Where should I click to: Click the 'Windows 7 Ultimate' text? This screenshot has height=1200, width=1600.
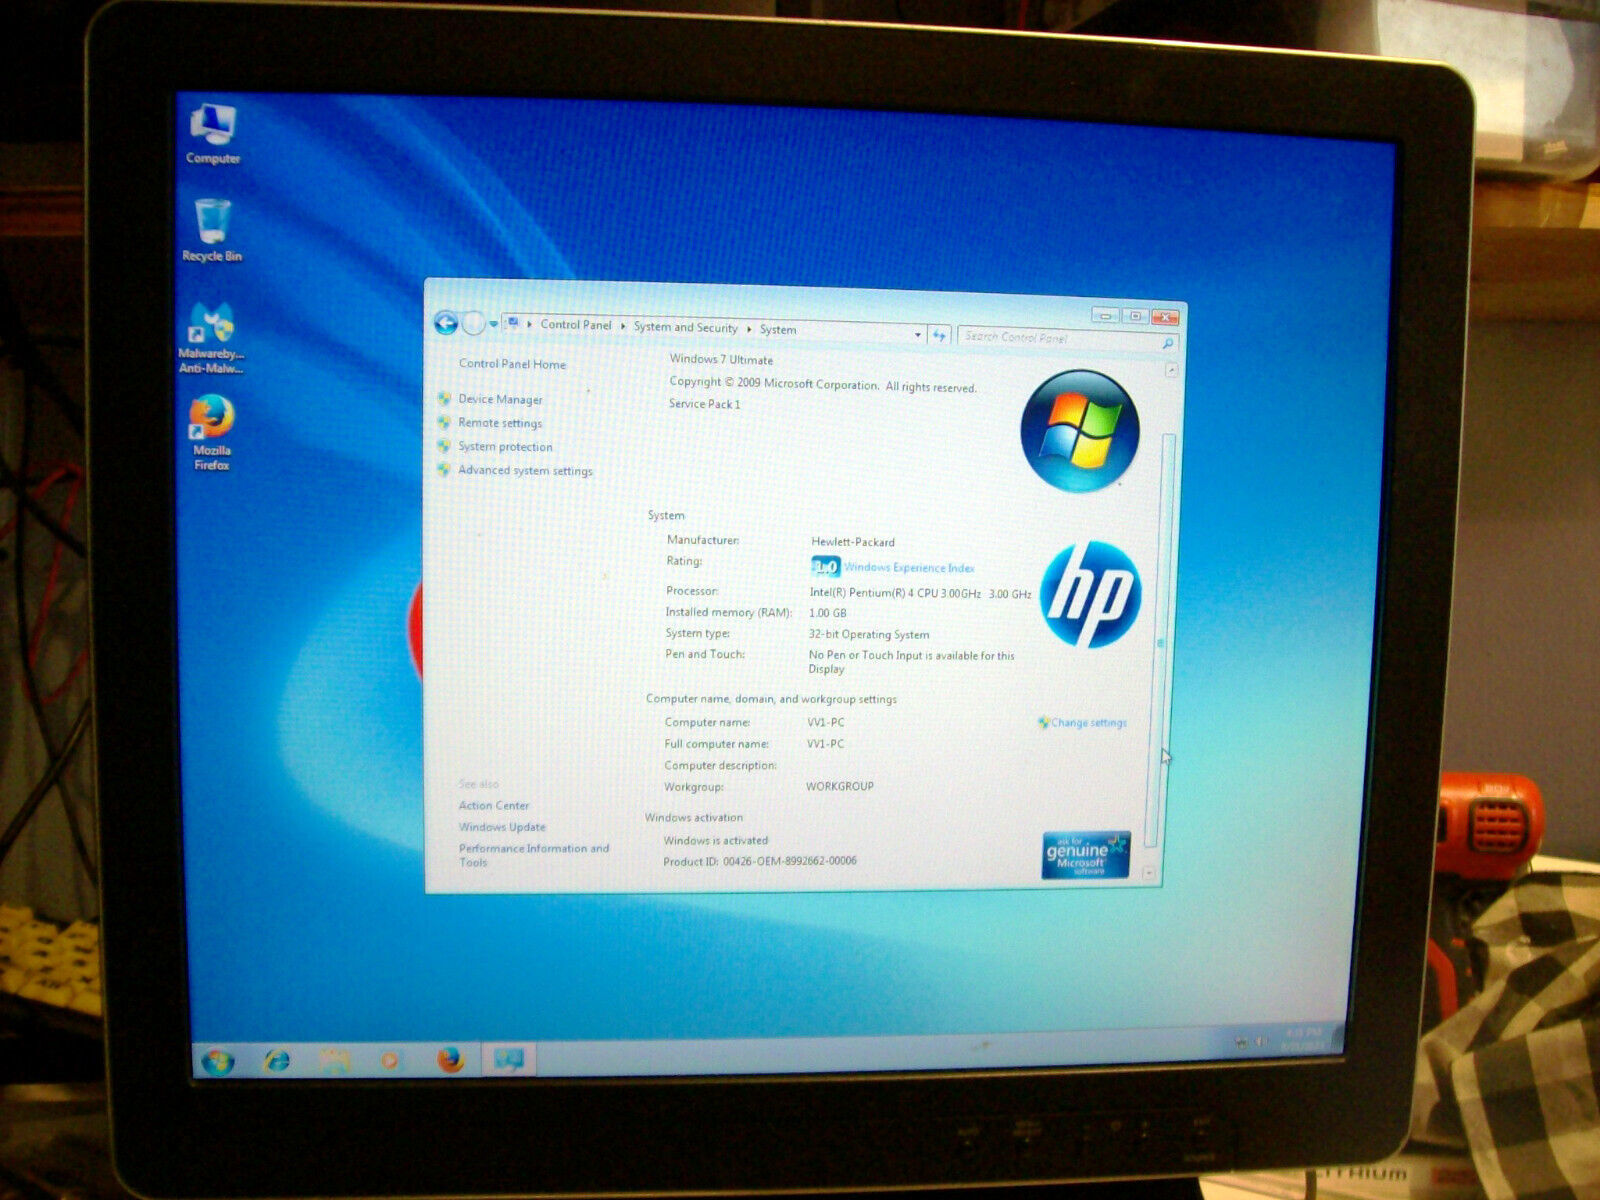pyautogui.click(x=721, y=360)
